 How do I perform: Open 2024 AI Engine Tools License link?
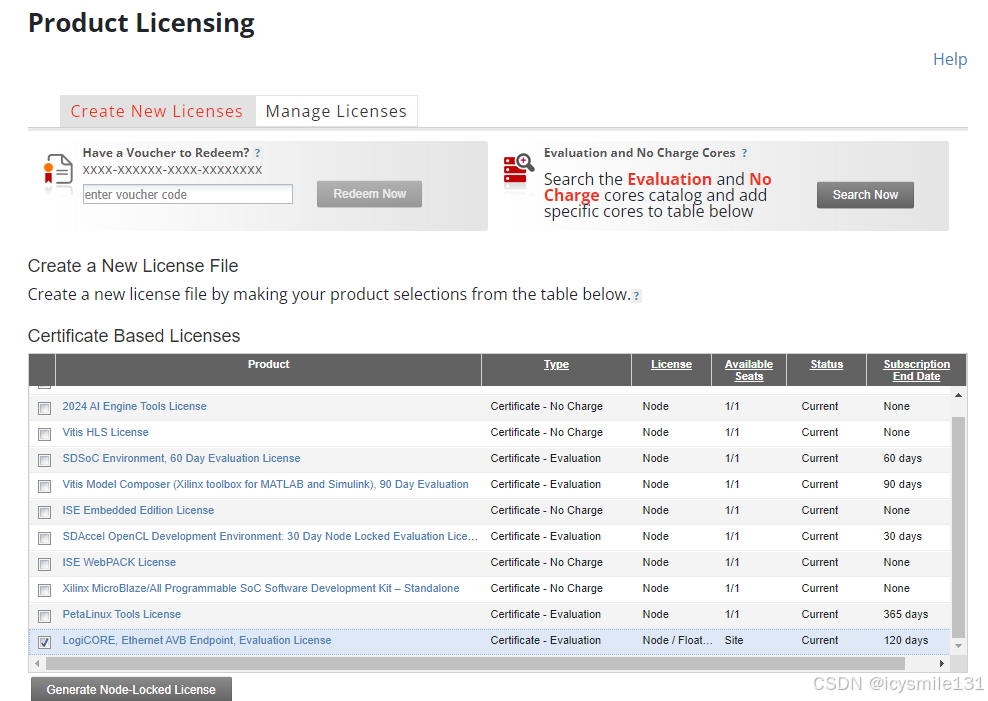tap(134, 406)
